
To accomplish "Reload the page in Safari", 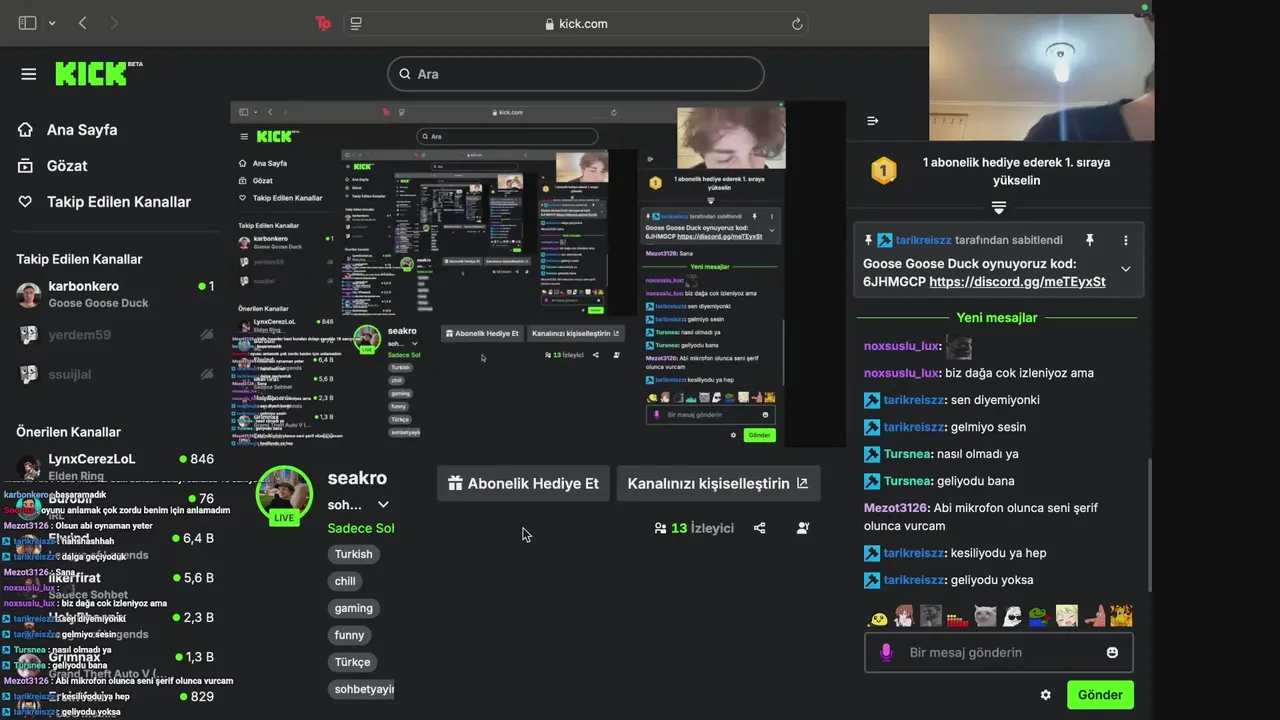I will (x=797, y=24).
